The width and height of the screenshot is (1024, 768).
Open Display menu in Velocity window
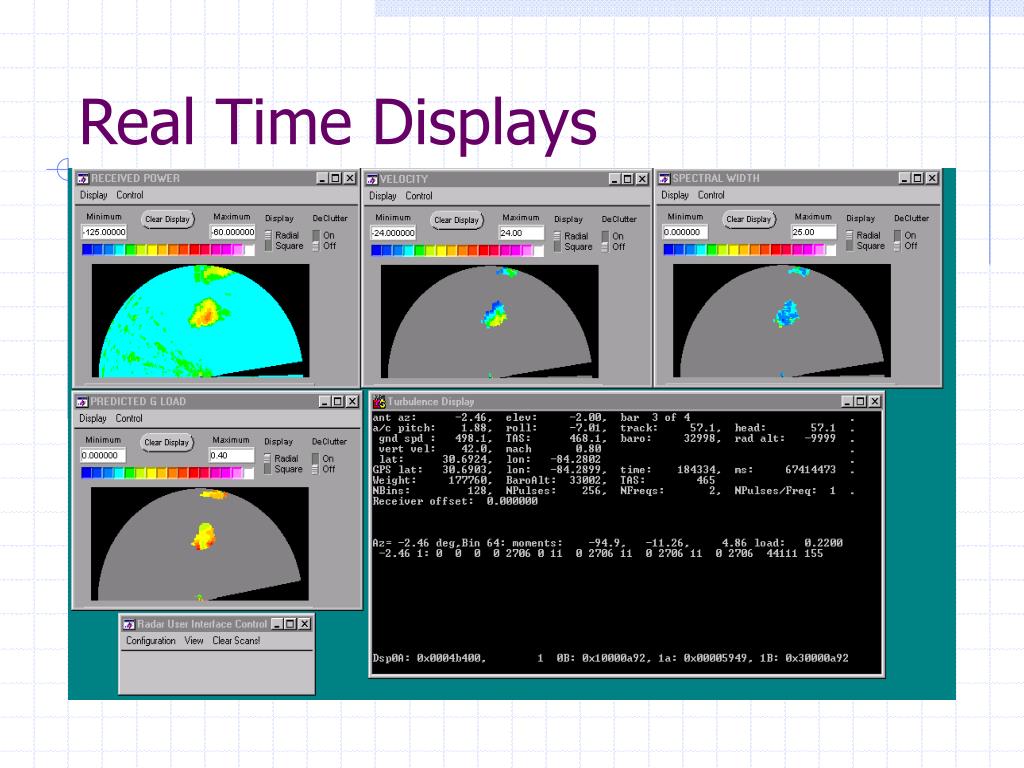point(383,196)
